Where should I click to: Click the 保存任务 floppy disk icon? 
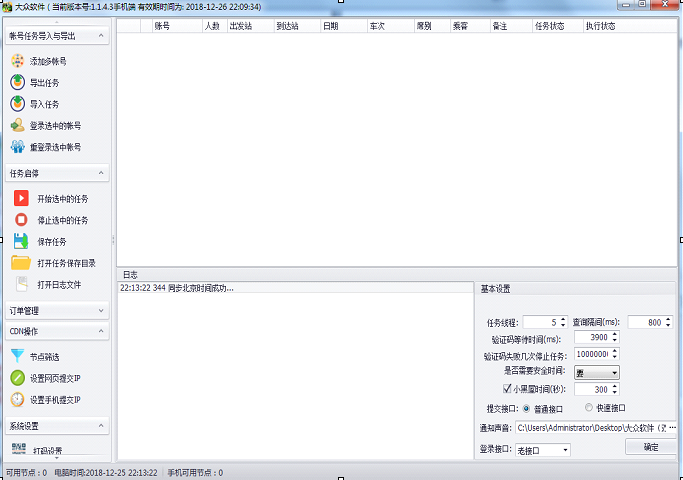click(x=21, y=241)
